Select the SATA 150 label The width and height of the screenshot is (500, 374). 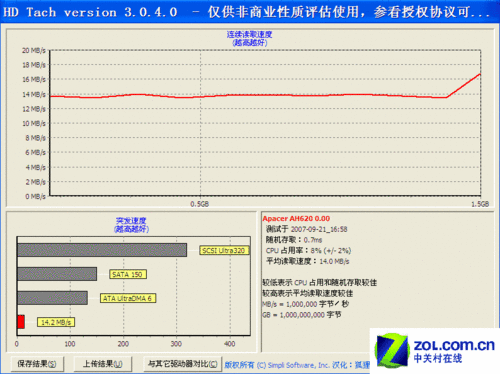pos(128,274)
